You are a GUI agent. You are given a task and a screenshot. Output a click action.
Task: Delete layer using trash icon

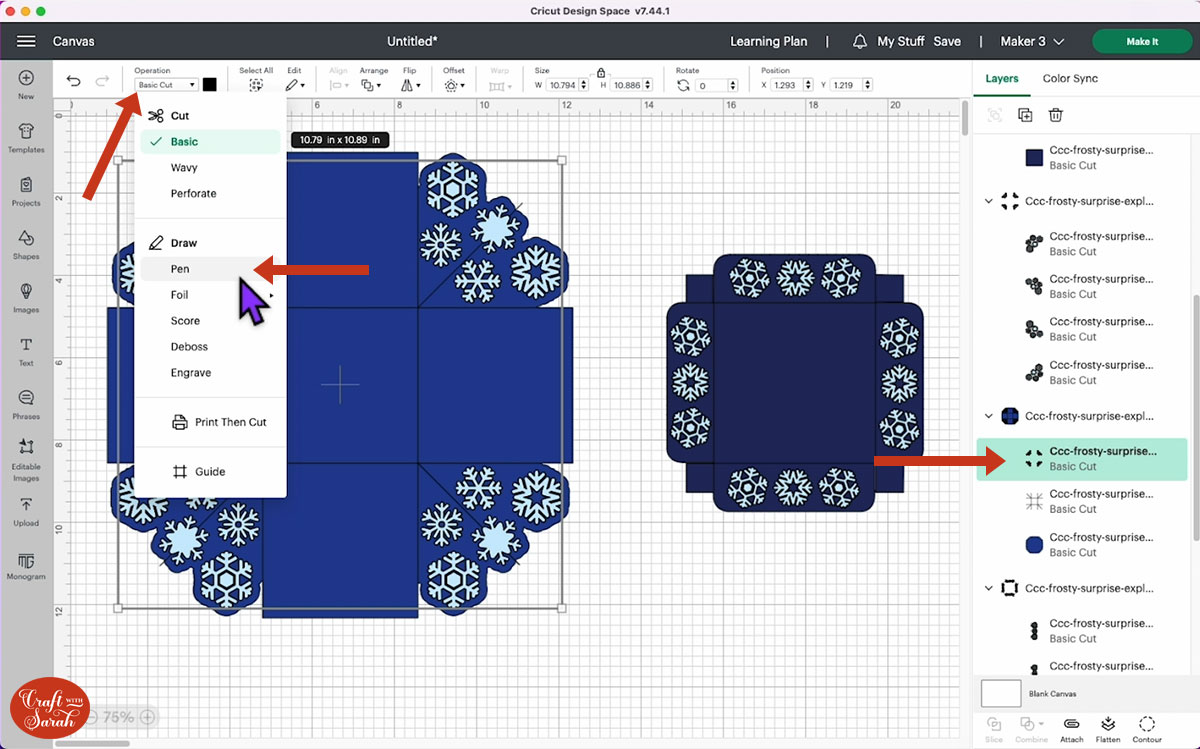click(x=1055, y=116)
